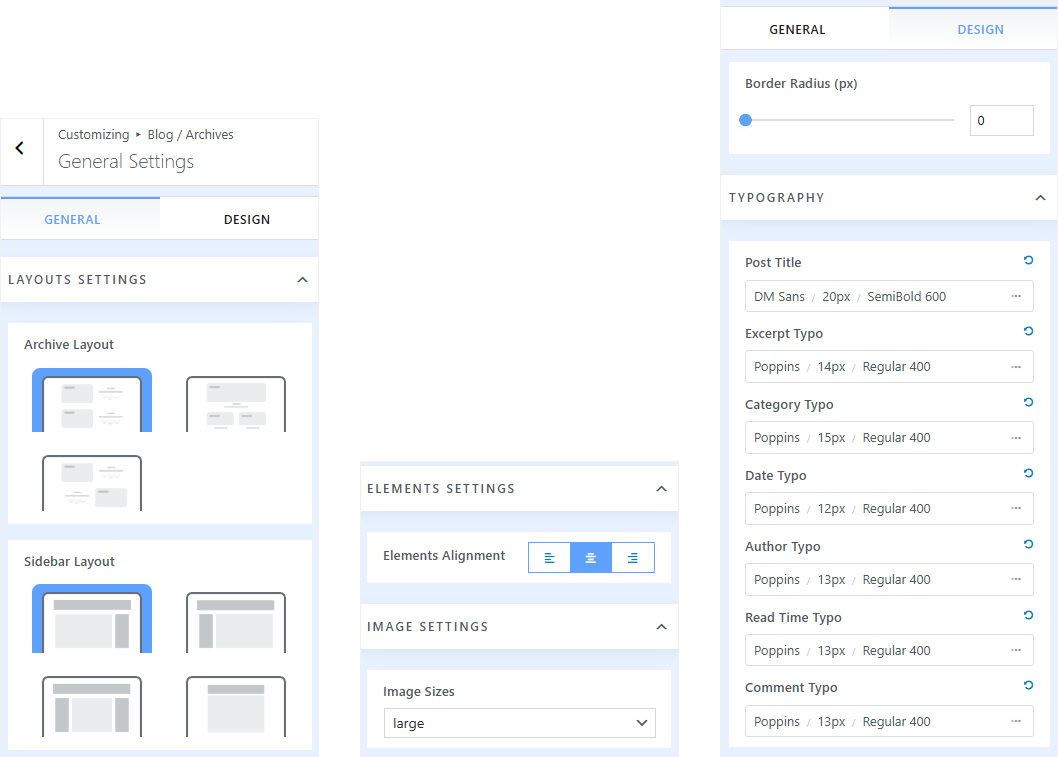
Task: Click the back arrow in the Customizing header
Action: pyautogui.click(x=20, y=149)
